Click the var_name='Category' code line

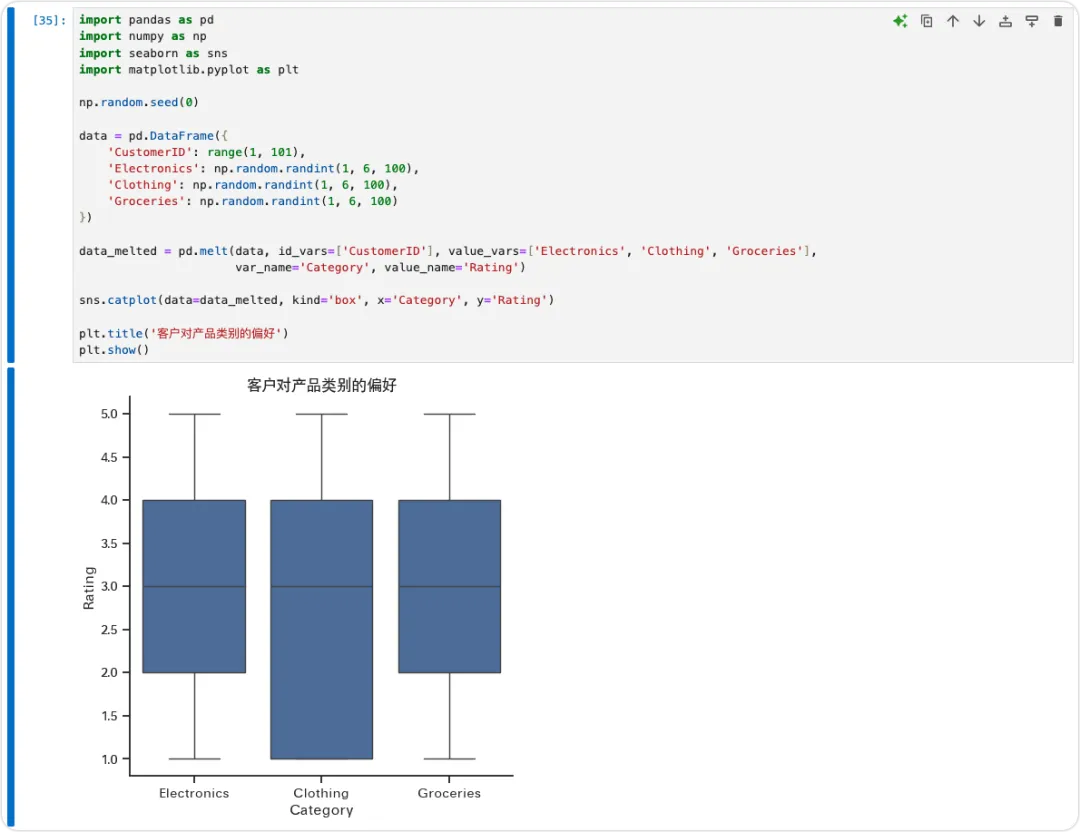pos(380,268)
